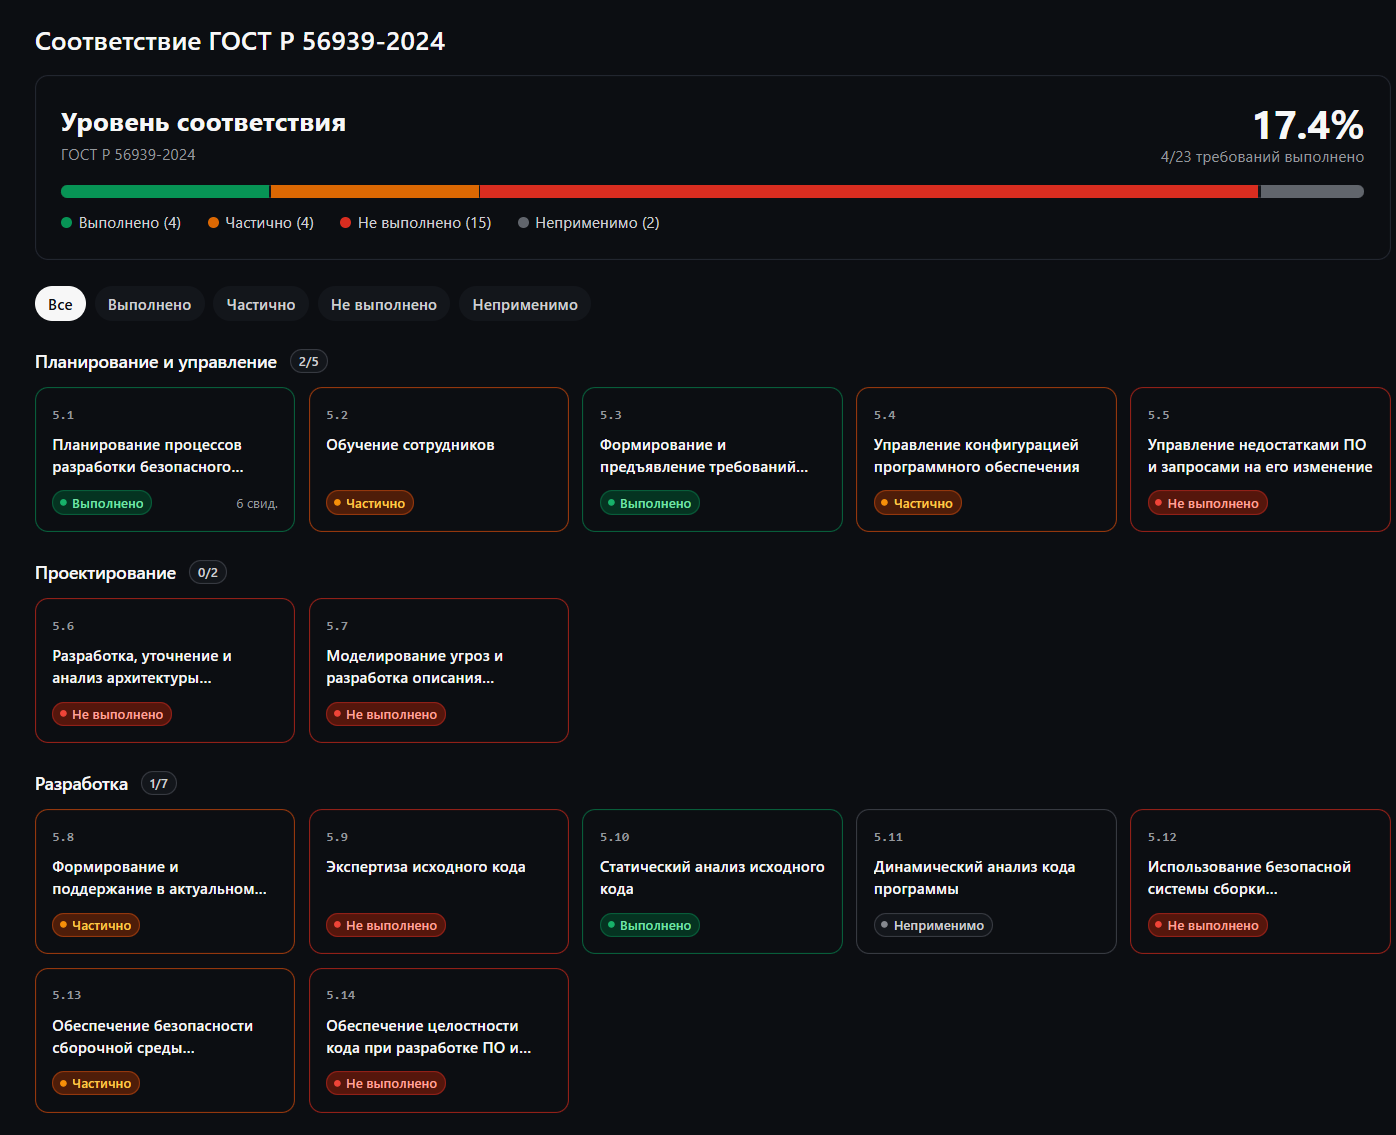Click the 4/23 требований выполнено text
Screen dimensions: 1396x1135
(x=1262, y=157)
